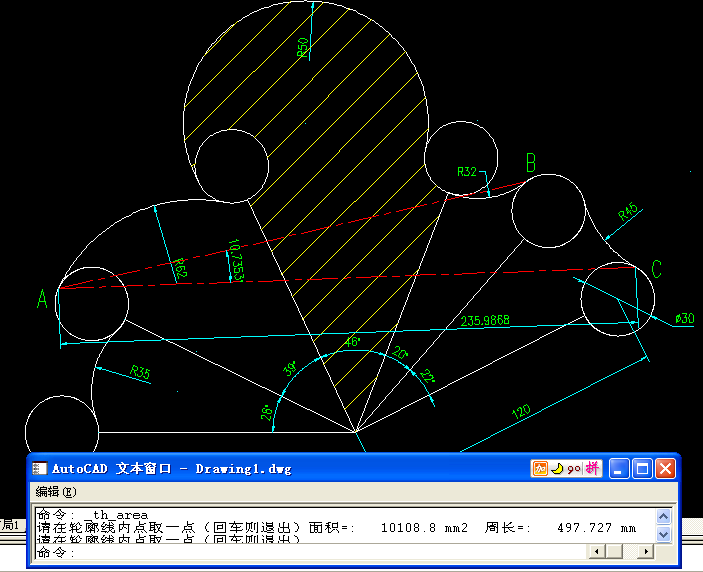Click the '_th_area' command history line

(93, 515)
